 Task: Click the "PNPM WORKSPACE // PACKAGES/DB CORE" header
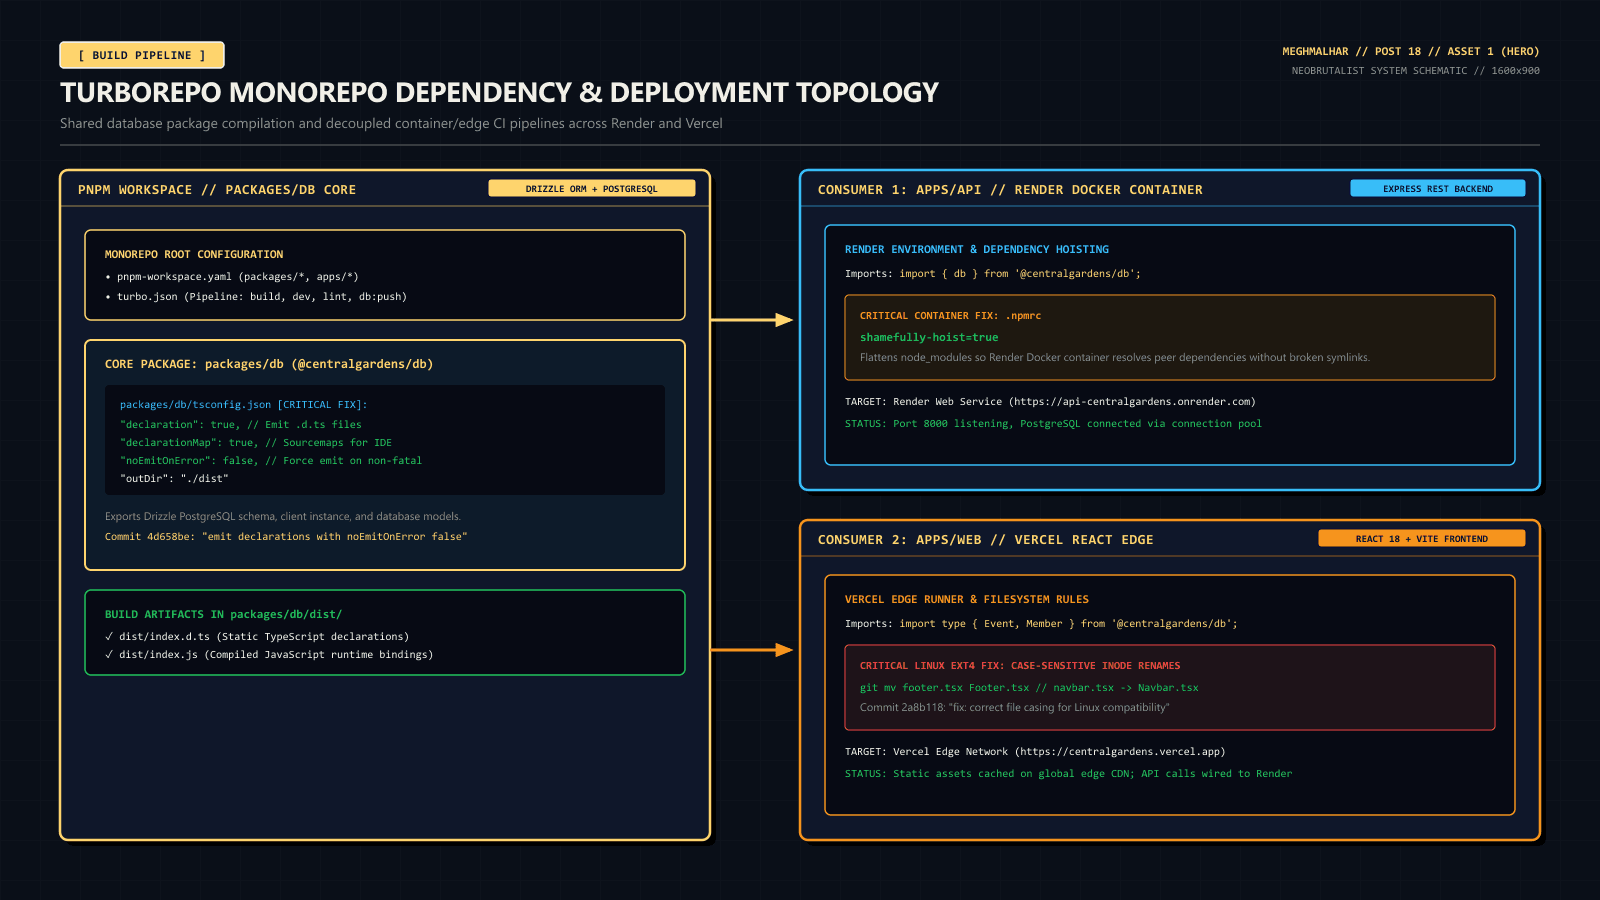click(217, 190)
